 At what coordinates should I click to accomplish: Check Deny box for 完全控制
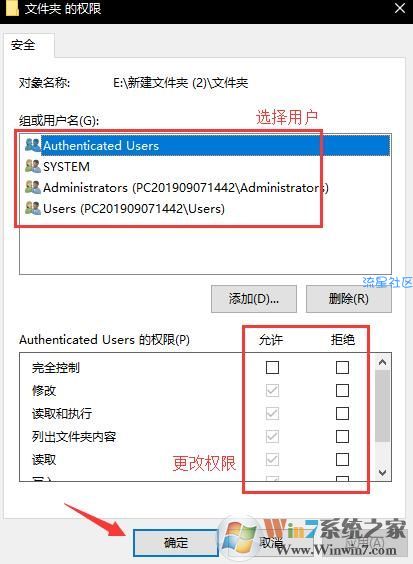coord(342,367)
